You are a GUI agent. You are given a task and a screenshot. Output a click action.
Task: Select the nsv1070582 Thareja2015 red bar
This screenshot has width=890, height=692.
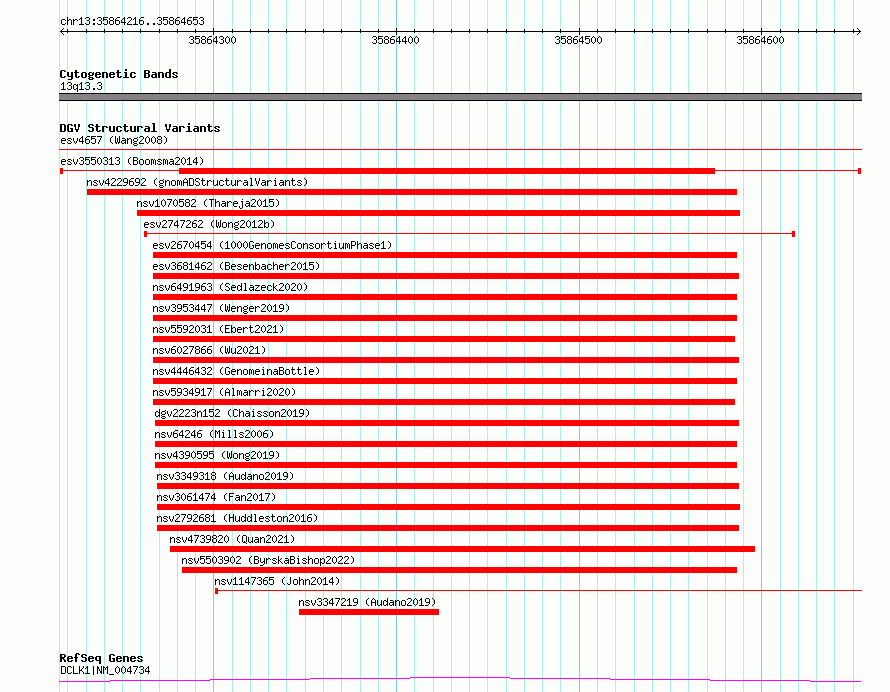(x=438, y=213)
